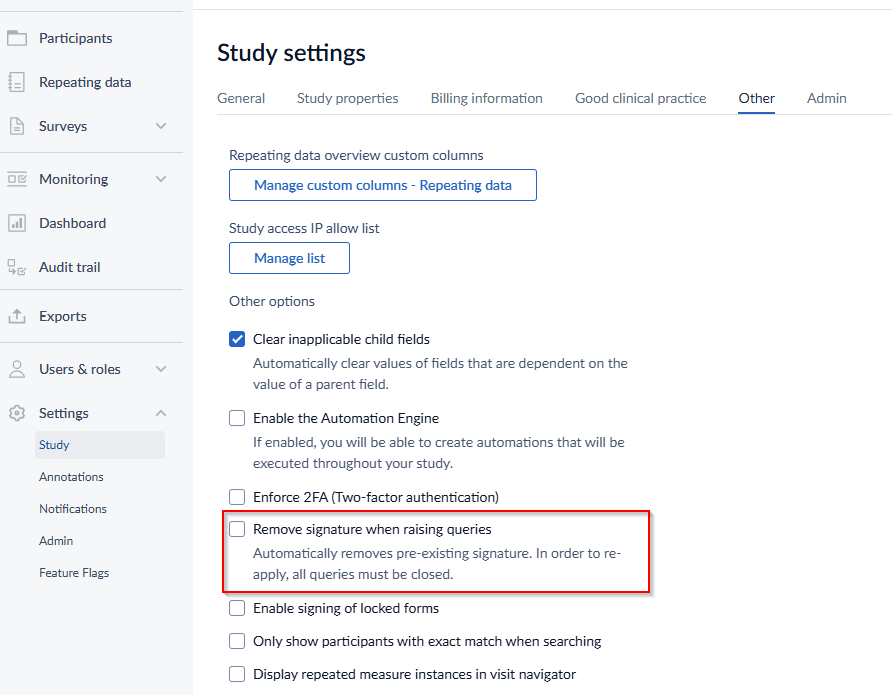Click Manage custom columns - Repeating data
The image size is (892, 695).
(x=383, y=185)
